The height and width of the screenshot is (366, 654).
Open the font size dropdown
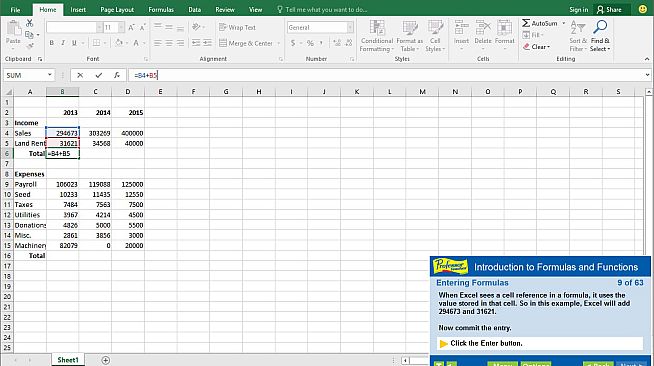(121, 28)
